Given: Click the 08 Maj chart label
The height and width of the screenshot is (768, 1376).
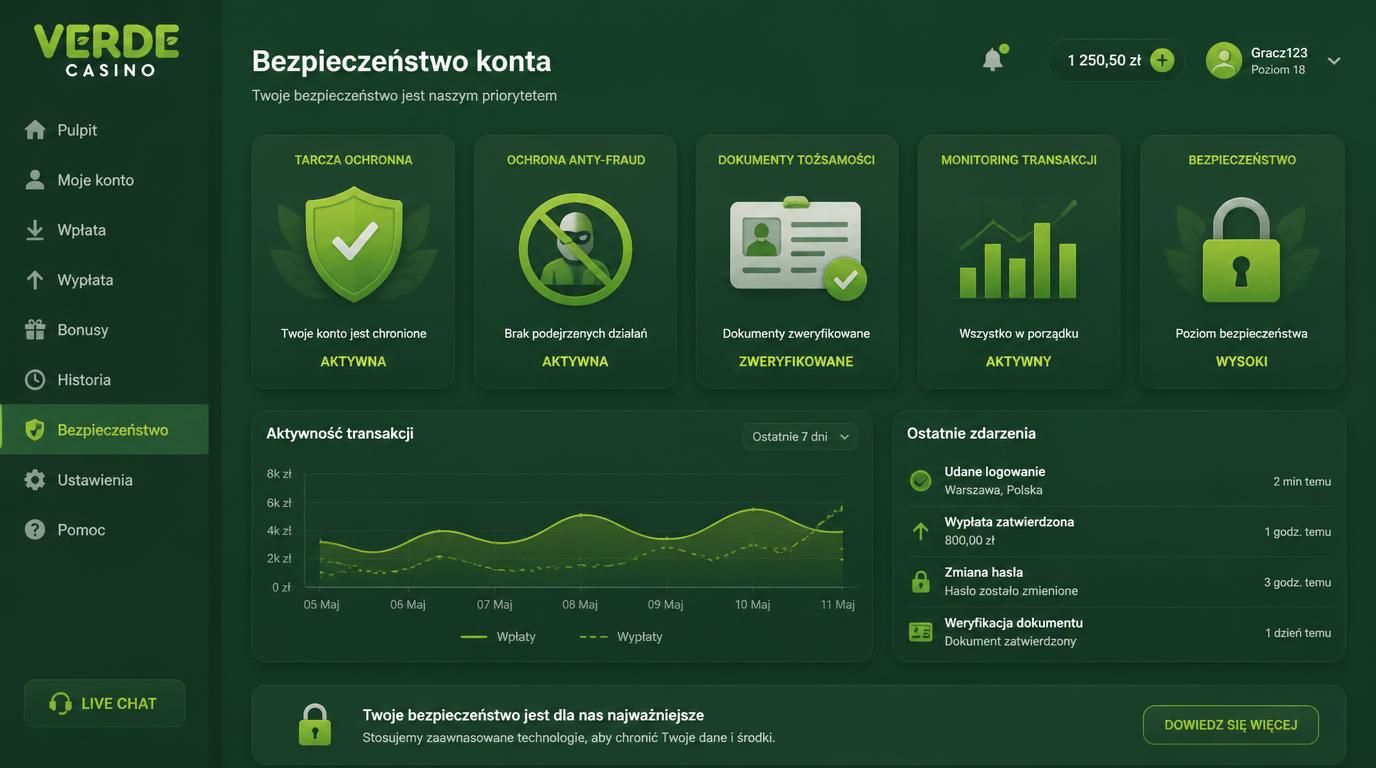Looking at the screenshot, I should [x=580, y=605].
